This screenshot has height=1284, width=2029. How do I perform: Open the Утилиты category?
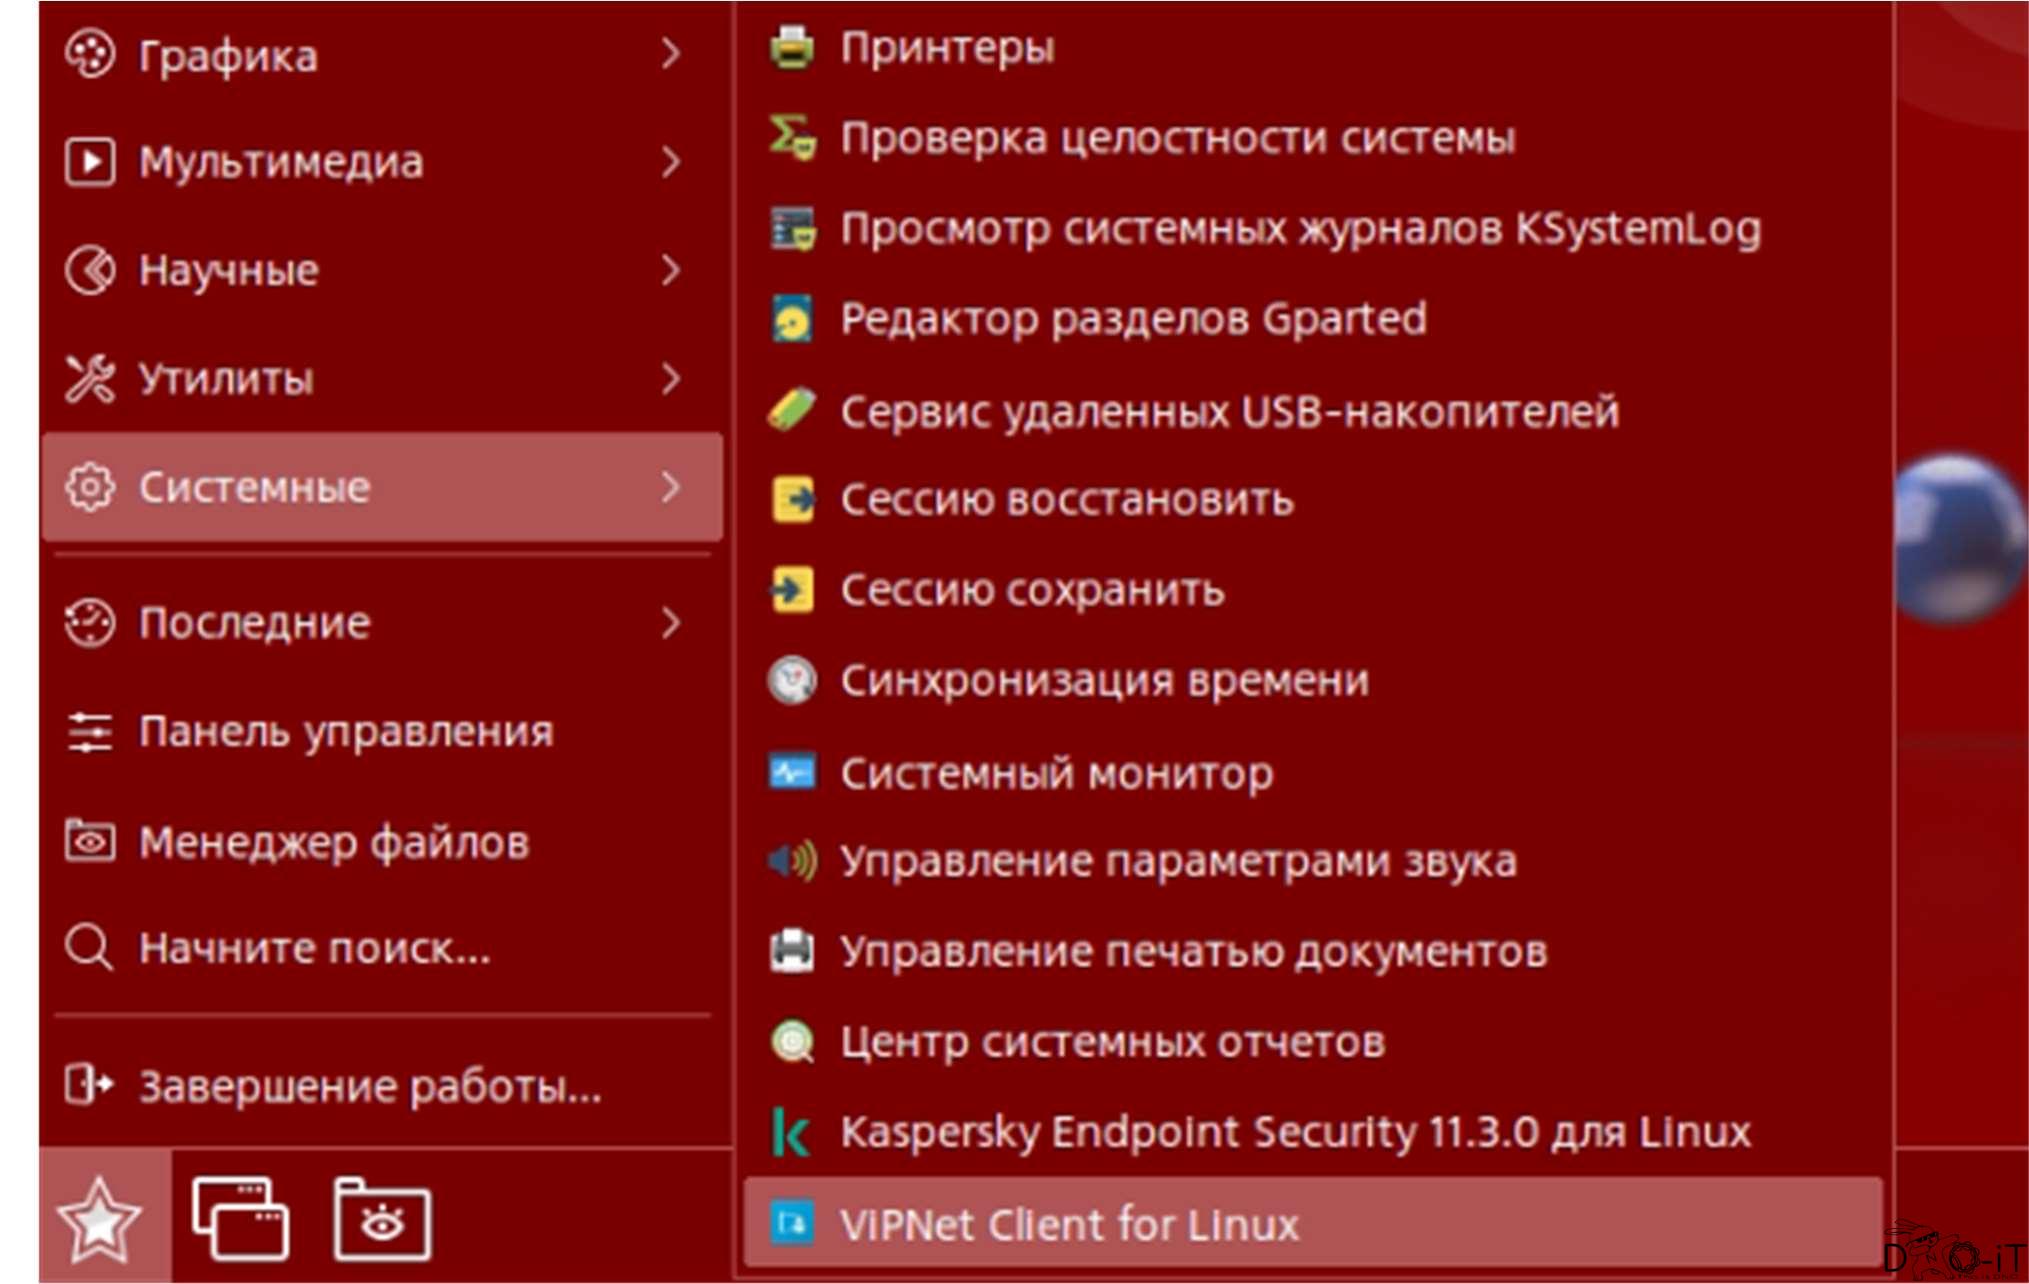tap(226, 379)
